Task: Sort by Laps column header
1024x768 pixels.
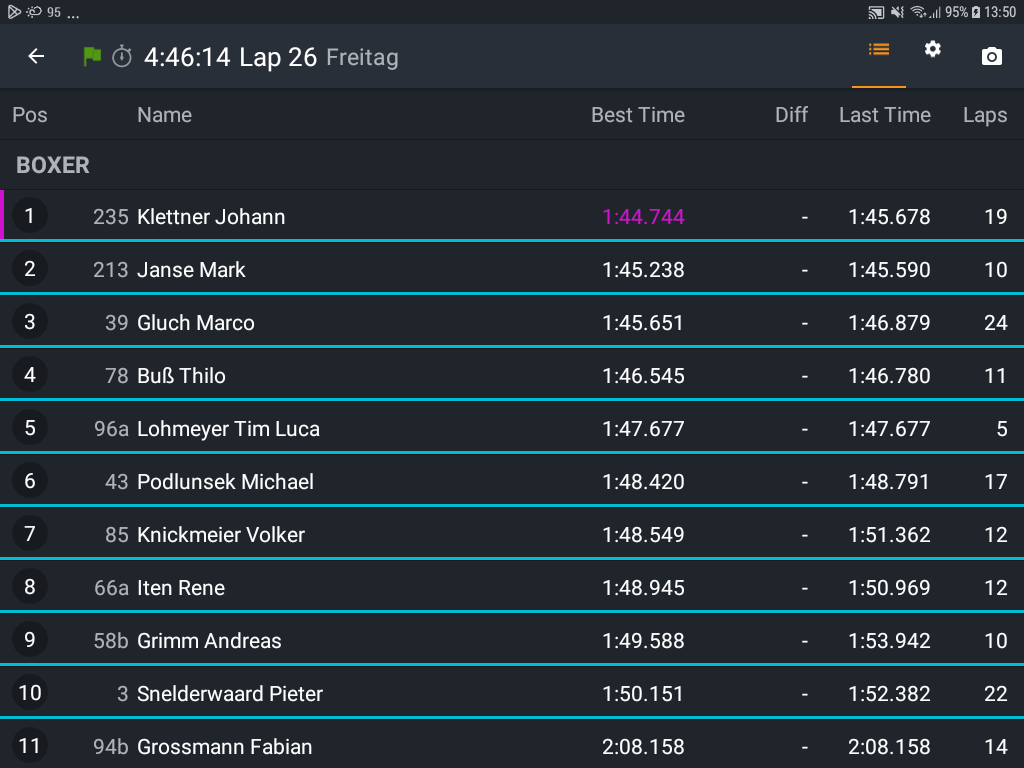Action: click(x=984, y=115)
